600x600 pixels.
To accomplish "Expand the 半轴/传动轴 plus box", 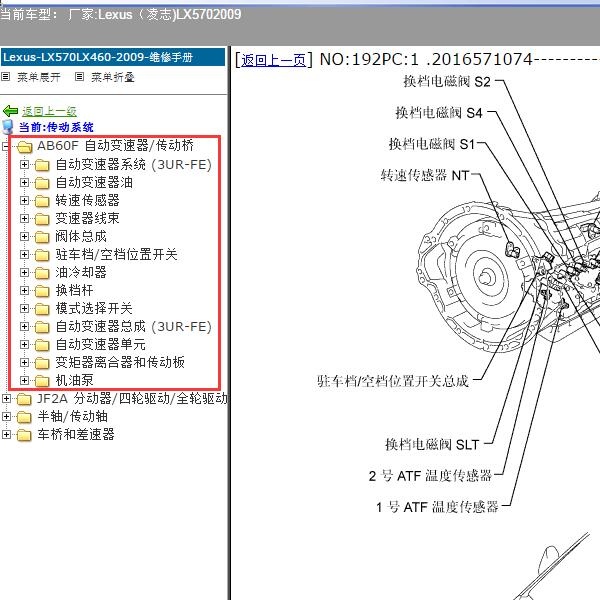I will coord(6,416).
